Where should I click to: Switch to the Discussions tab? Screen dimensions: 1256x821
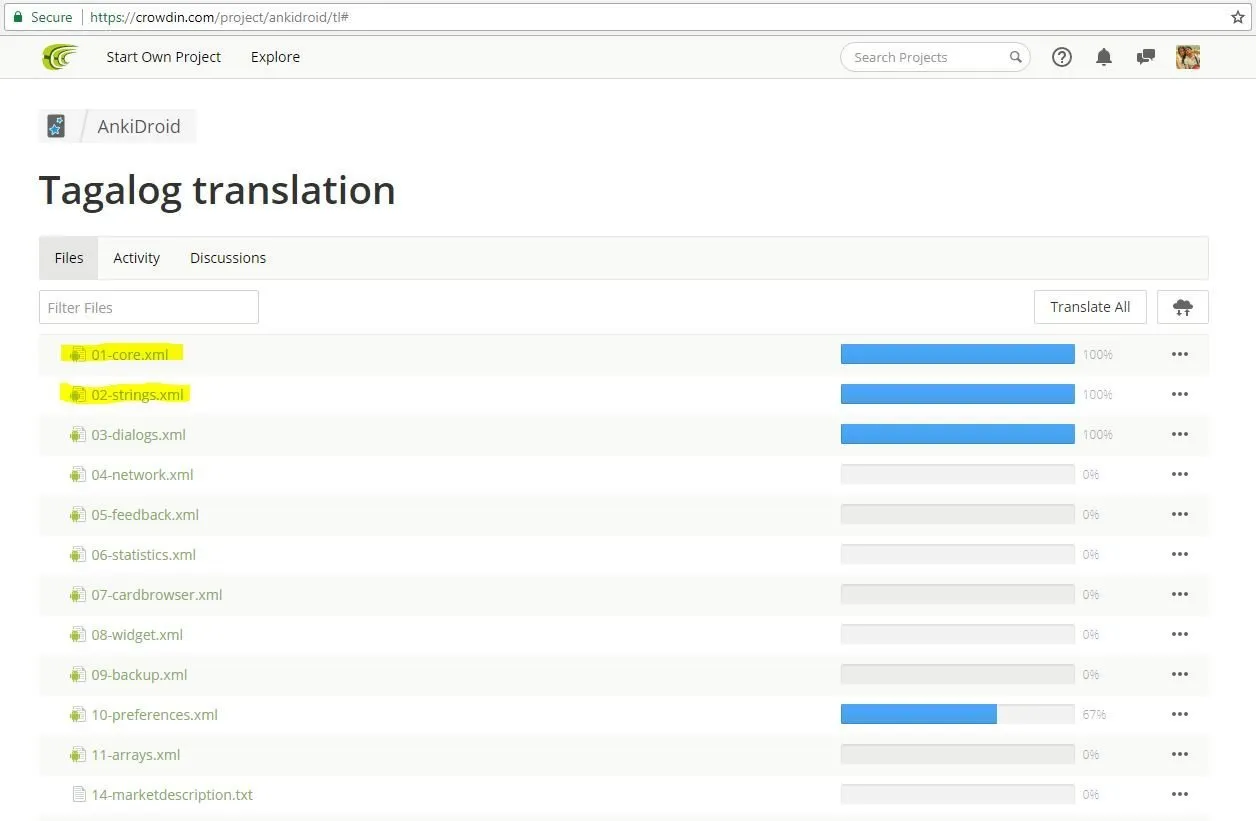pyautogui.click(x=228, y=258)
